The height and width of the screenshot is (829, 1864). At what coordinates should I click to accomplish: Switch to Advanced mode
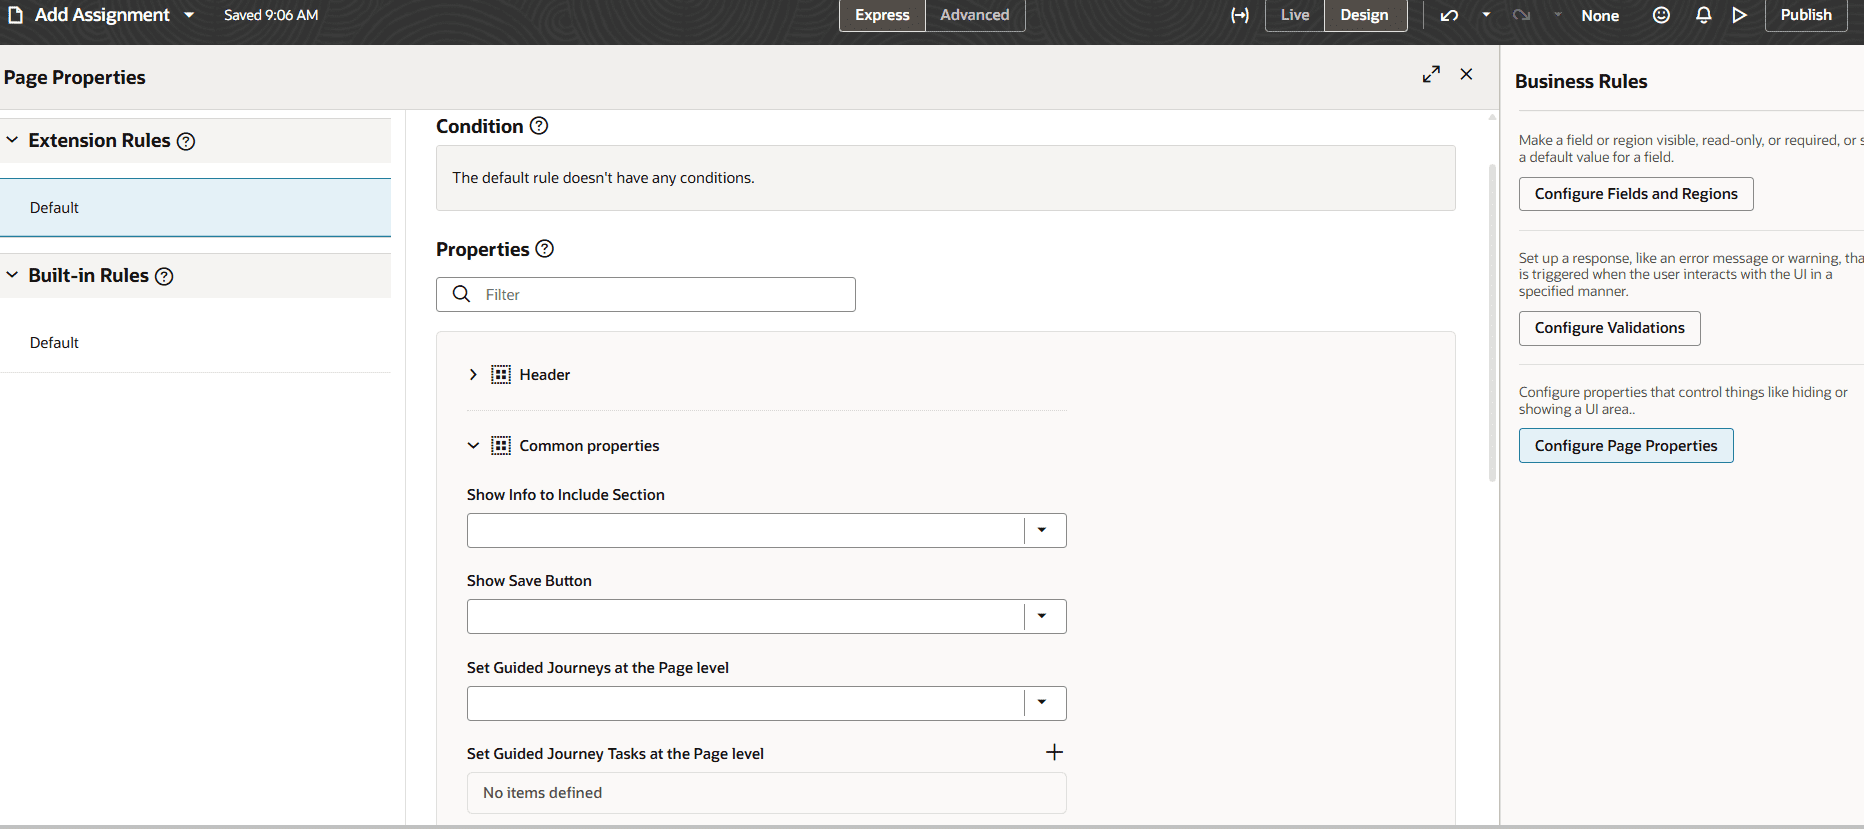[x=974, y=15]
